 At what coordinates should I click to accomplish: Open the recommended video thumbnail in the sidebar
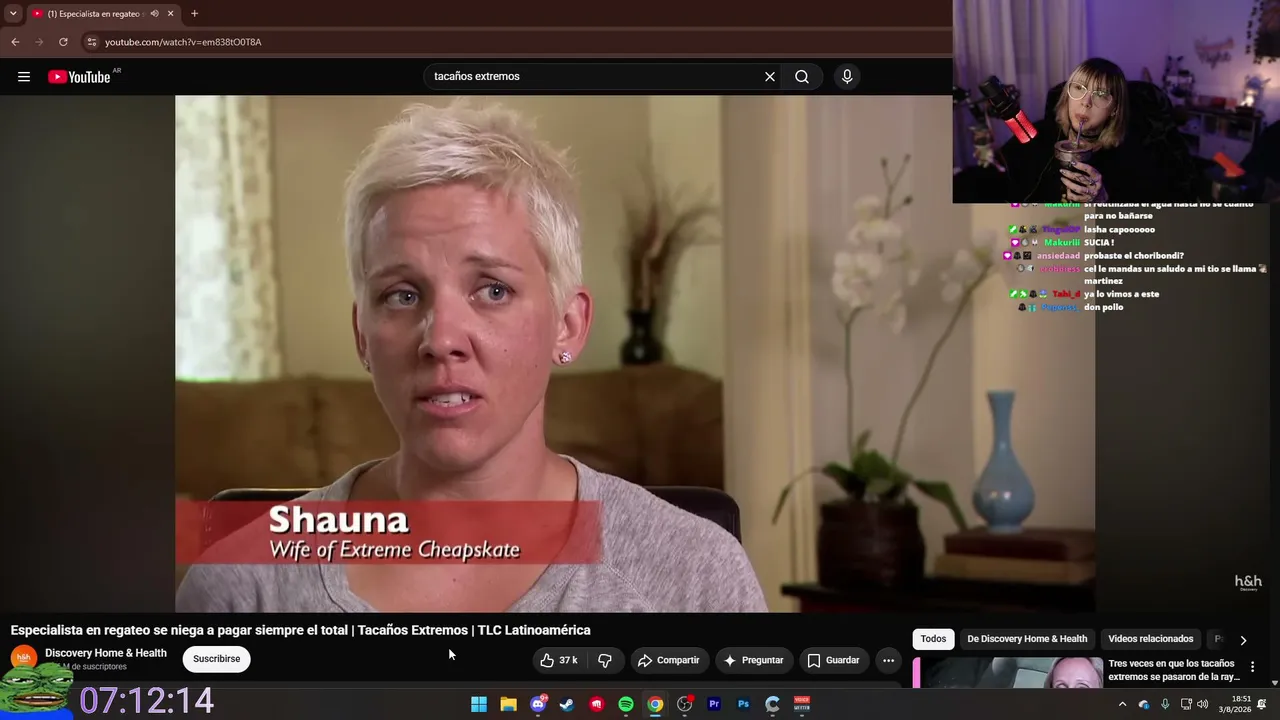pyautogui.click(x=1008, y=672)
